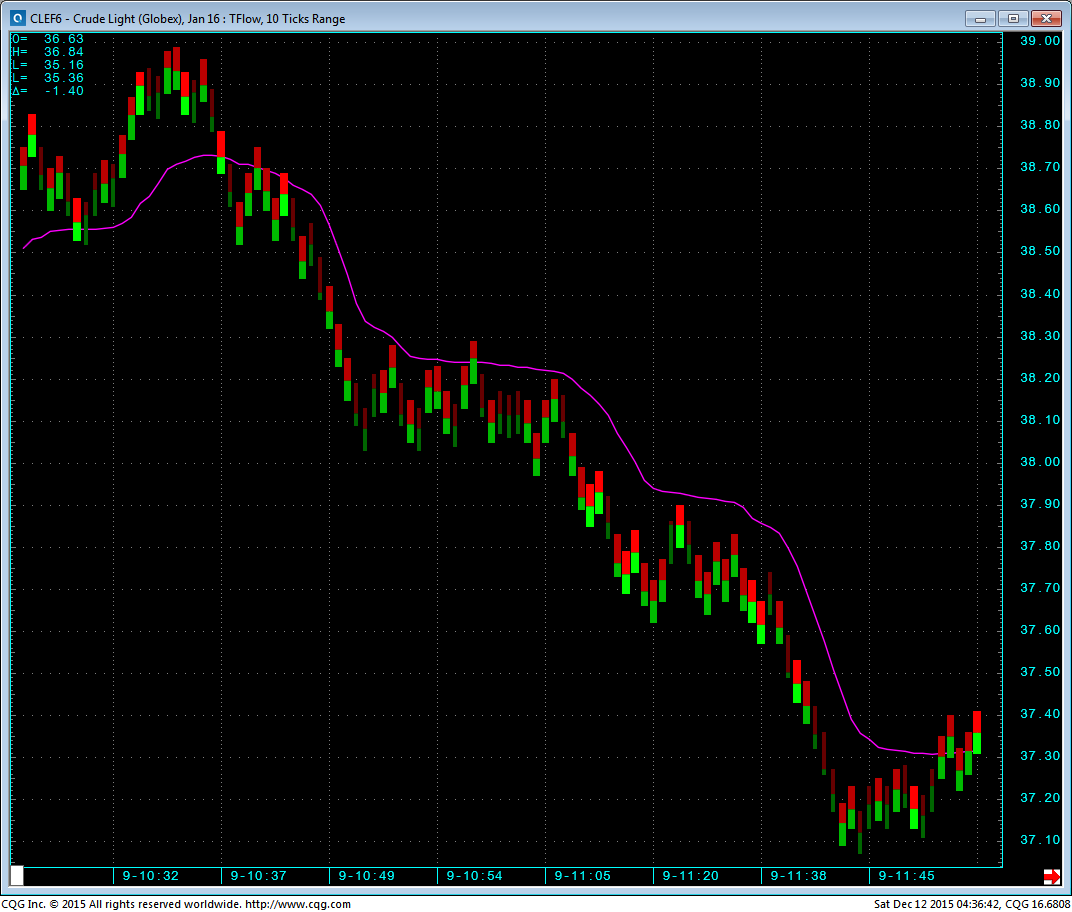1072x912 pixels.
Task: Select the 9-10:54 time axis label
Action: pyautogui.click(x=474, y=876)
